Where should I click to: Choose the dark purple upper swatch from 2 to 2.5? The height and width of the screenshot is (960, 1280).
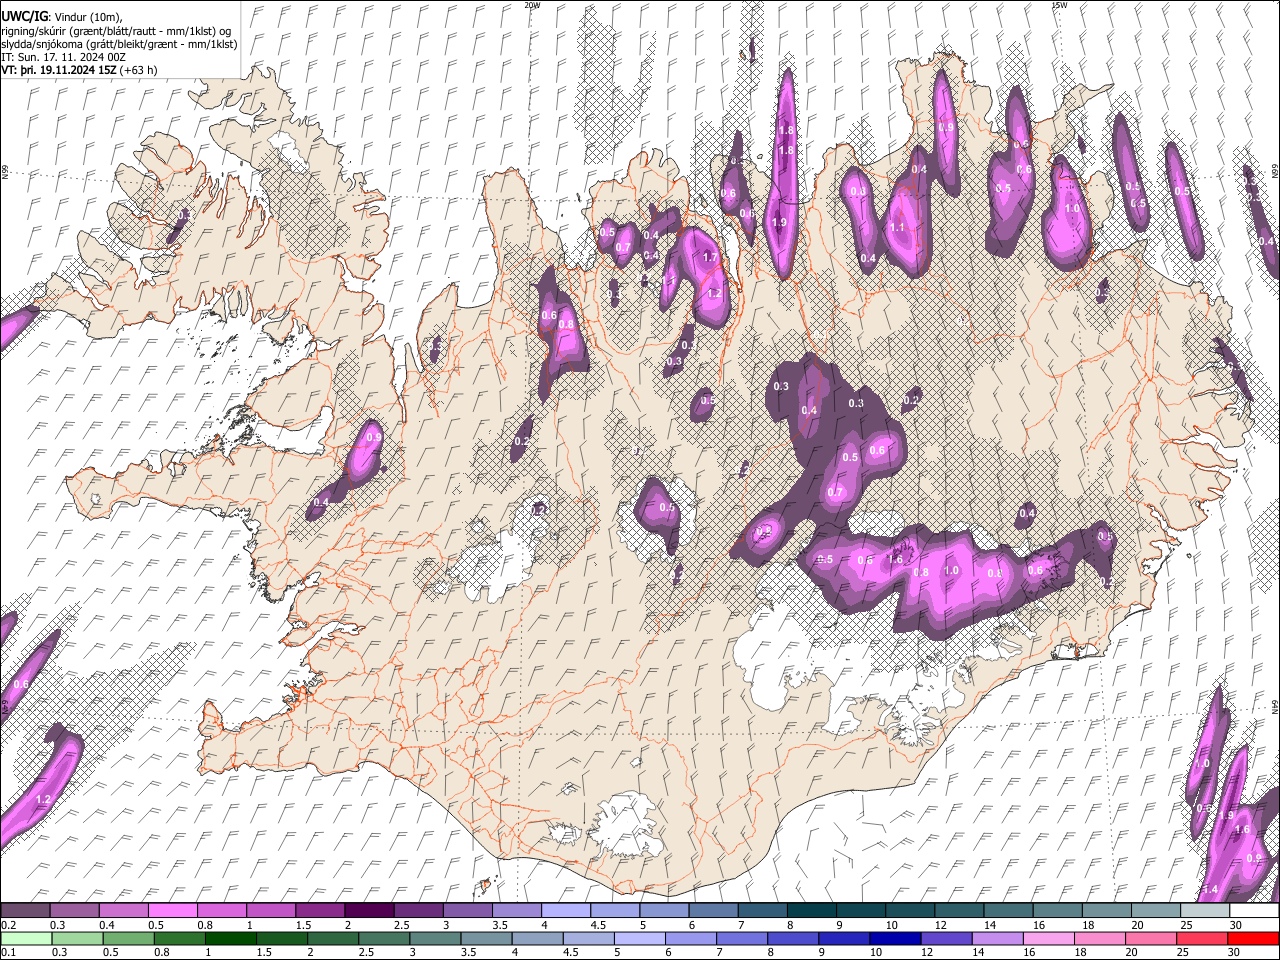pyautogui.click(x=369, y=910)
